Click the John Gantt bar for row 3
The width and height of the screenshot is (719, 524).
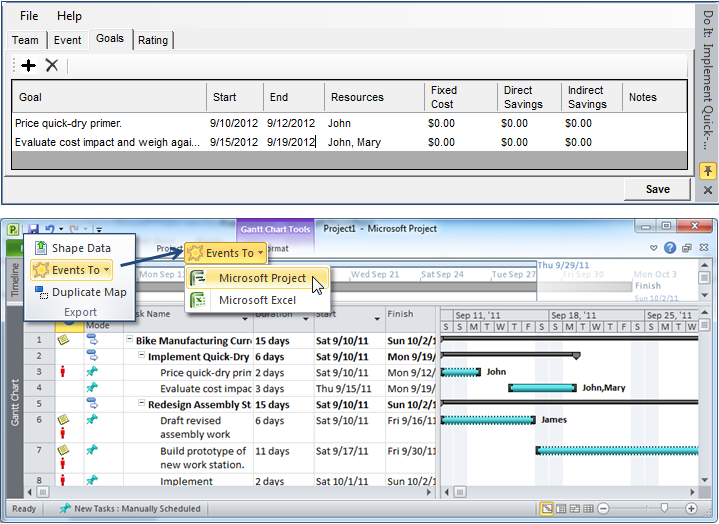pos(461,372)
